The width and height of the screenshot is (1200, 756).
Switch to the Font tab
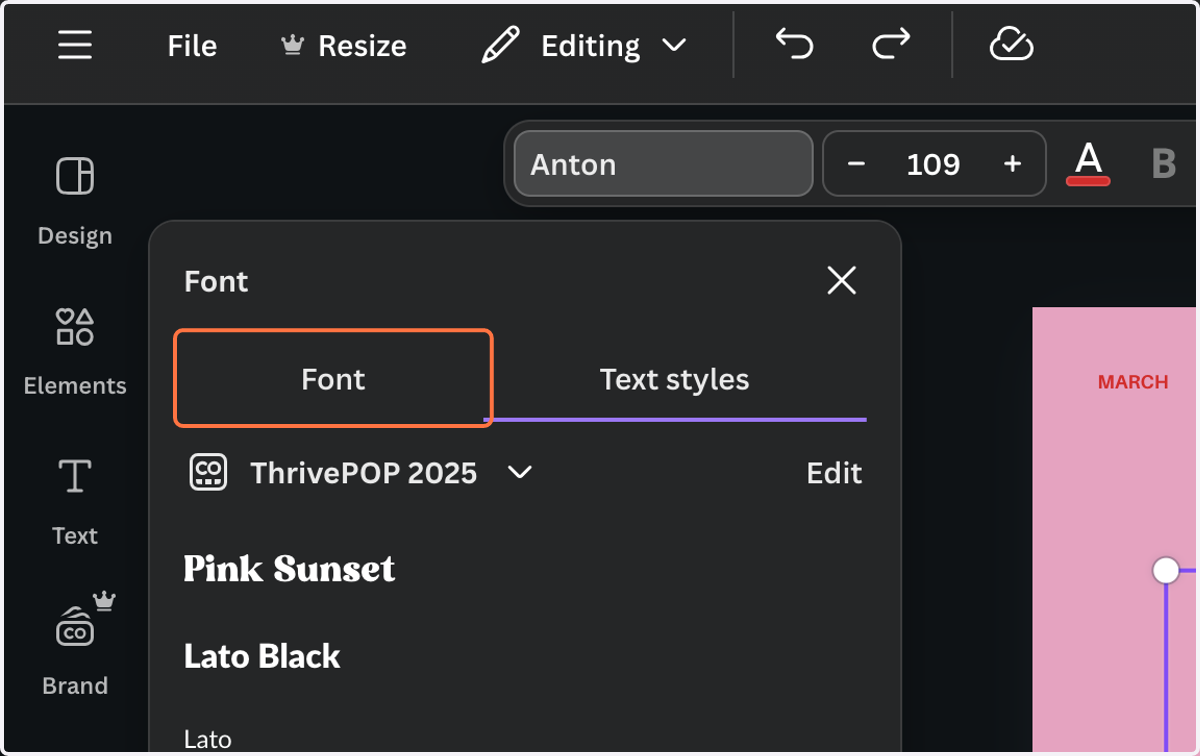tap(333, 379)
